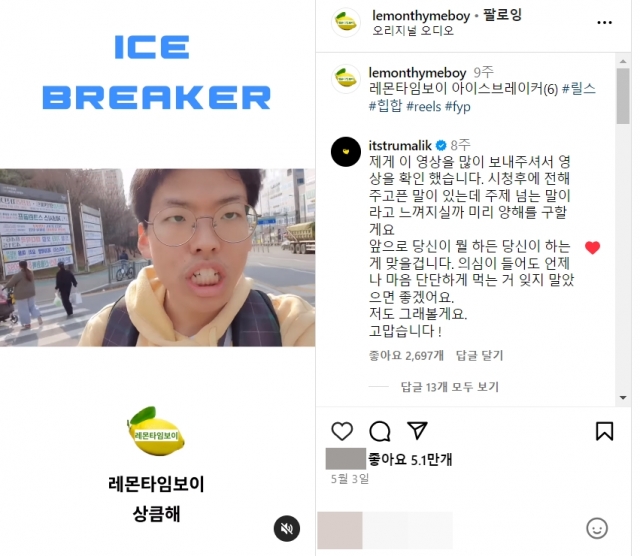Expand all 13 replies under the comment
Screen dimensions: 640x556
tap(449, 387)
